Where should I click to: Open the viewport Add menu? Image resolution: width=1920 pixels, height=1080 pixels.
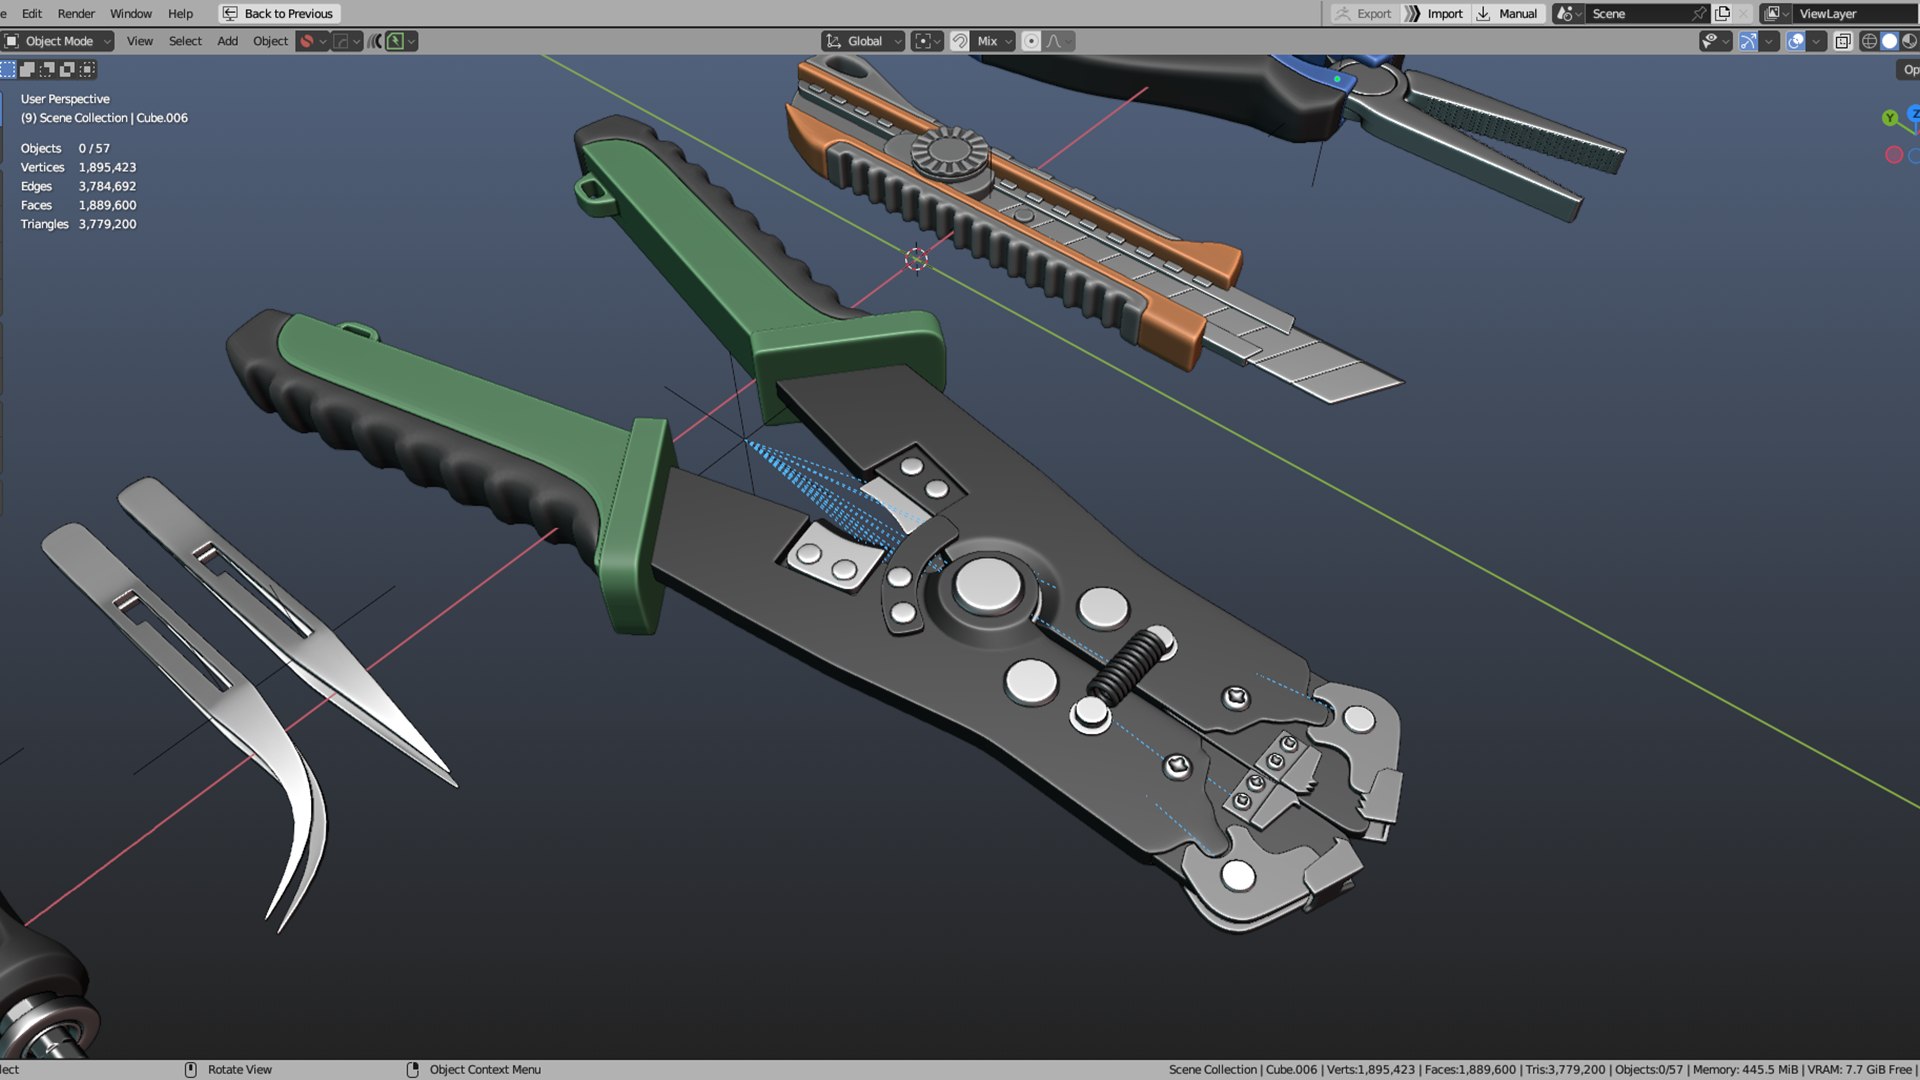point(228,41)
